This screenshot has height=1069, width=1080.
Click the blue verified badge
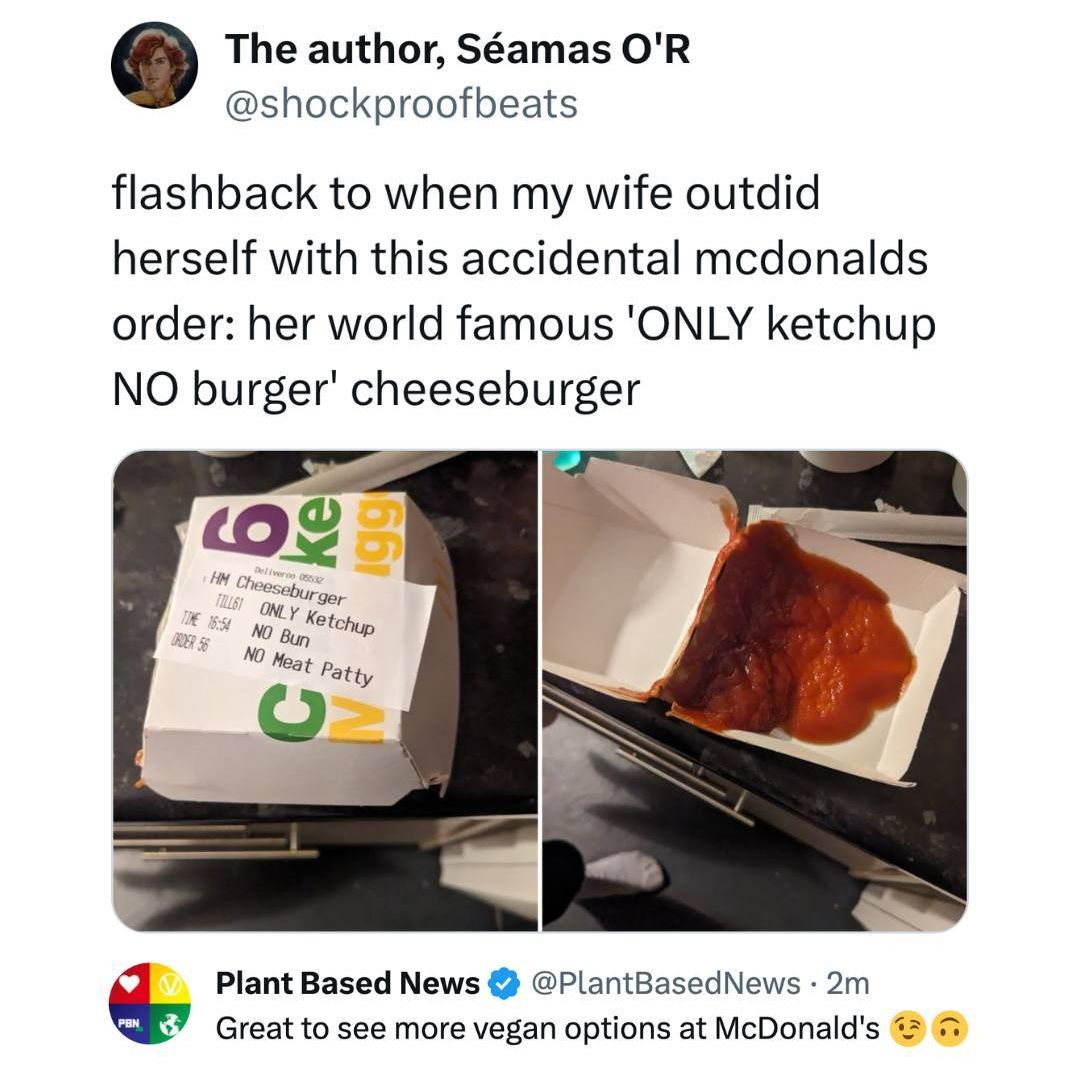[503, 983]
